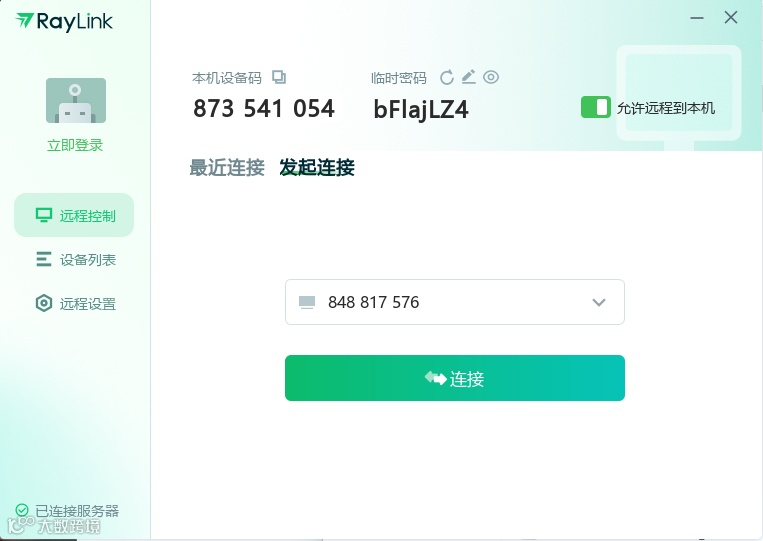The width and height of the screenshot is (763, 541).
Task: Open 远程控制 in sidebar
Action: (74, 215)
